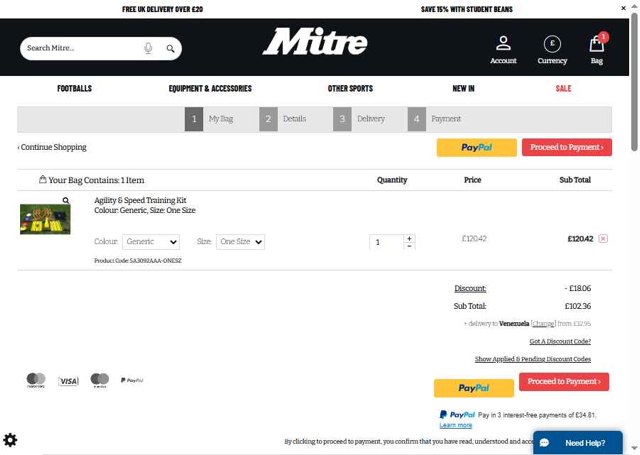This screenshot has width=640, height=455.
Task: Select step 1 My Bag
Action: tap(209, 119)
